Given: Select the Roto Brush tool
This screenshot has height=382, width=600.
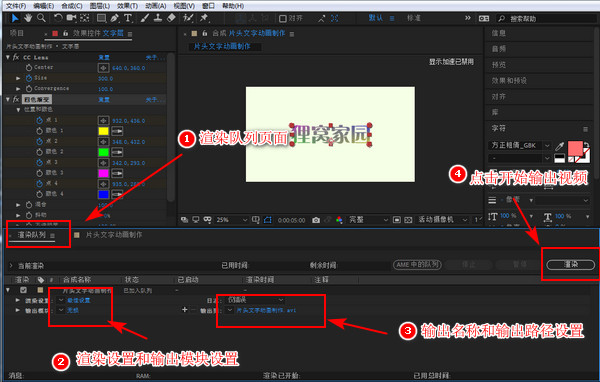Looking at the screenshot, I should click(x=188, y=18).
